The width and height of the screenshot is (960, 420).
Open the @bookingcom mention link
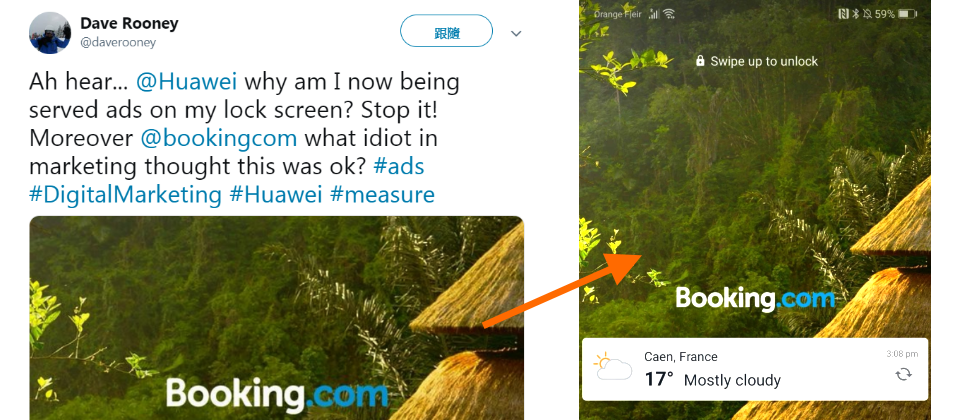219,138
